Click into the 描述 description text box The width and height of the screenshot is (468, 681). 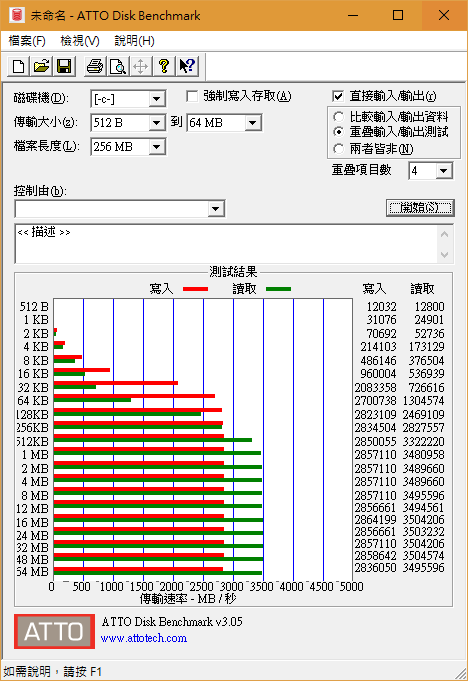tap(226, 244)
